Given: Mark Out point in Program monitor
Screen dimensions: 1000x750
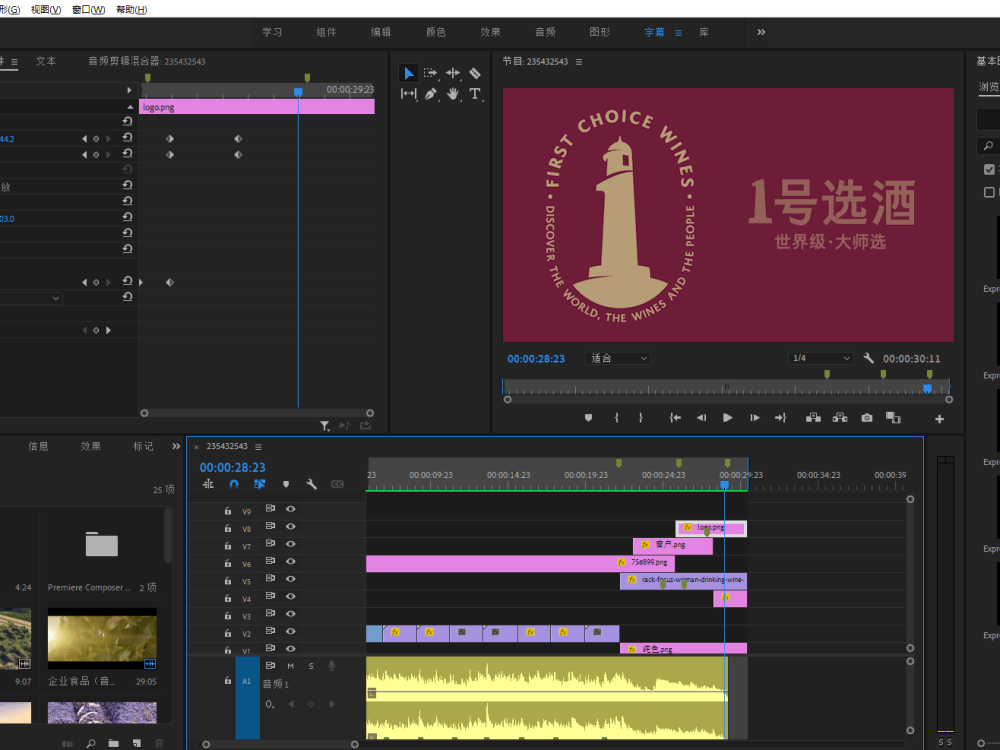Looking at the screenshot, I should tap(641, 418).
